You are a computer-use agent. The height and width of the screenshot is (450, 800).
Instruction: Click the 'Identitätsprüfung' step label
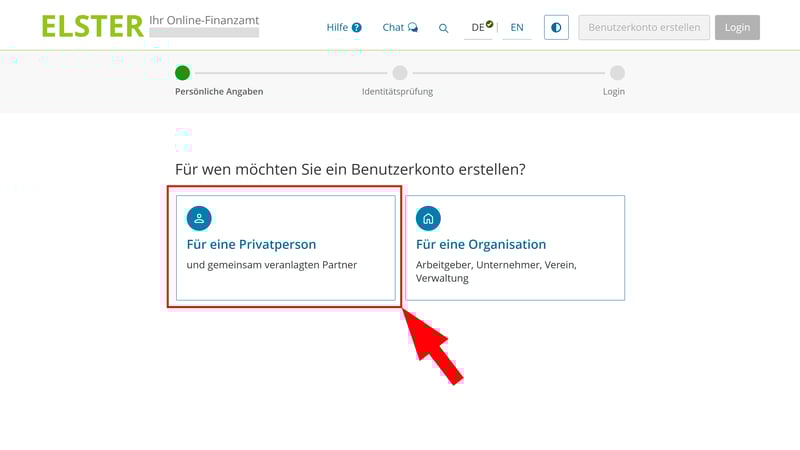(x=397, y=92)
